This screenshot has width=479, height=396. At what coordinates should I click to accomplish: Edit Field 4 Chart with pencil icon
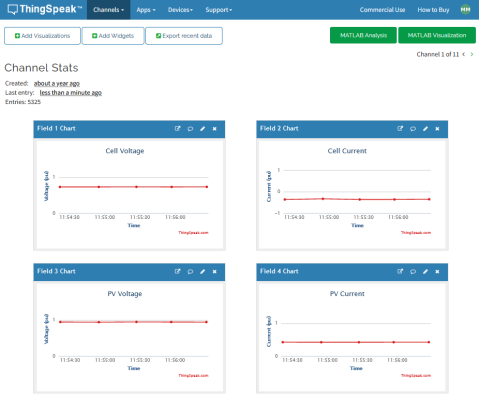pyautogui.click(x=425, y=272)
